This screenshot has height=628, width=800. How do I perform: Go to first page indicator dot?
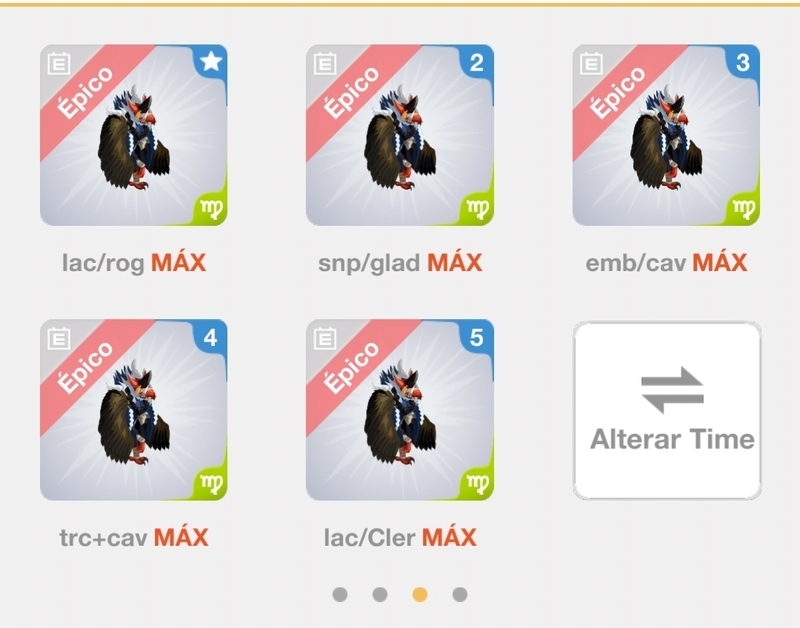point(340,594)
